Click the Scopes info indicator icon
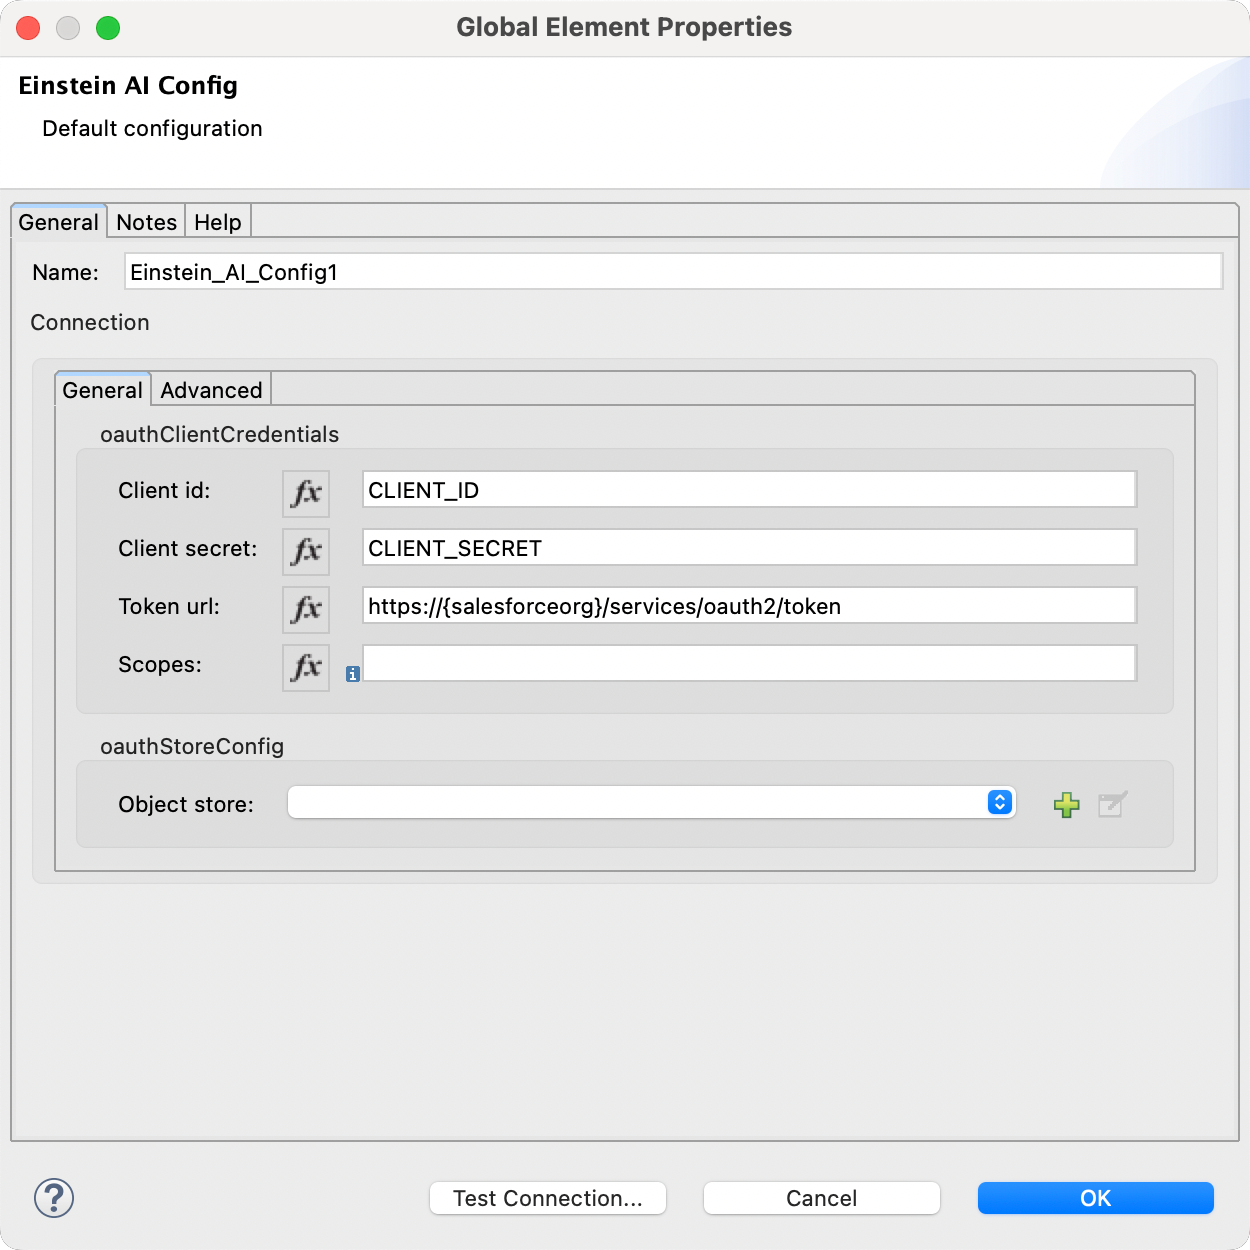 click(x=353, y=675)
